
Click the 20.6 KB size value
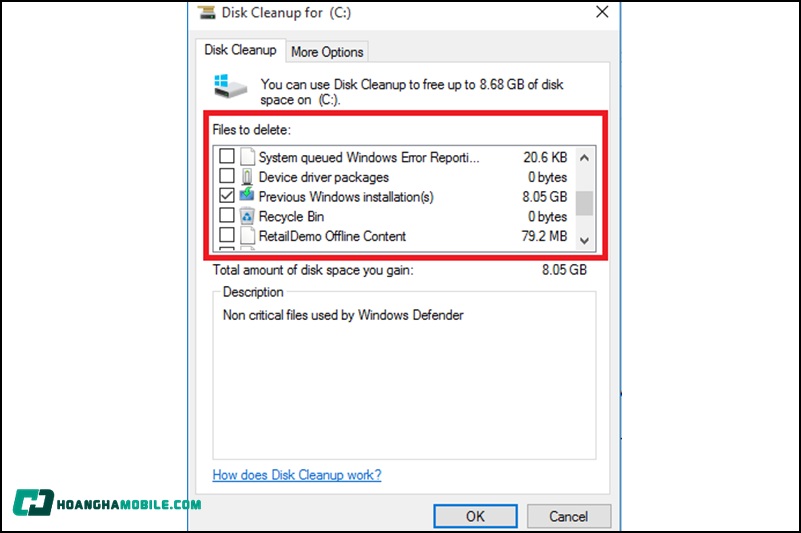click(545, 157)
